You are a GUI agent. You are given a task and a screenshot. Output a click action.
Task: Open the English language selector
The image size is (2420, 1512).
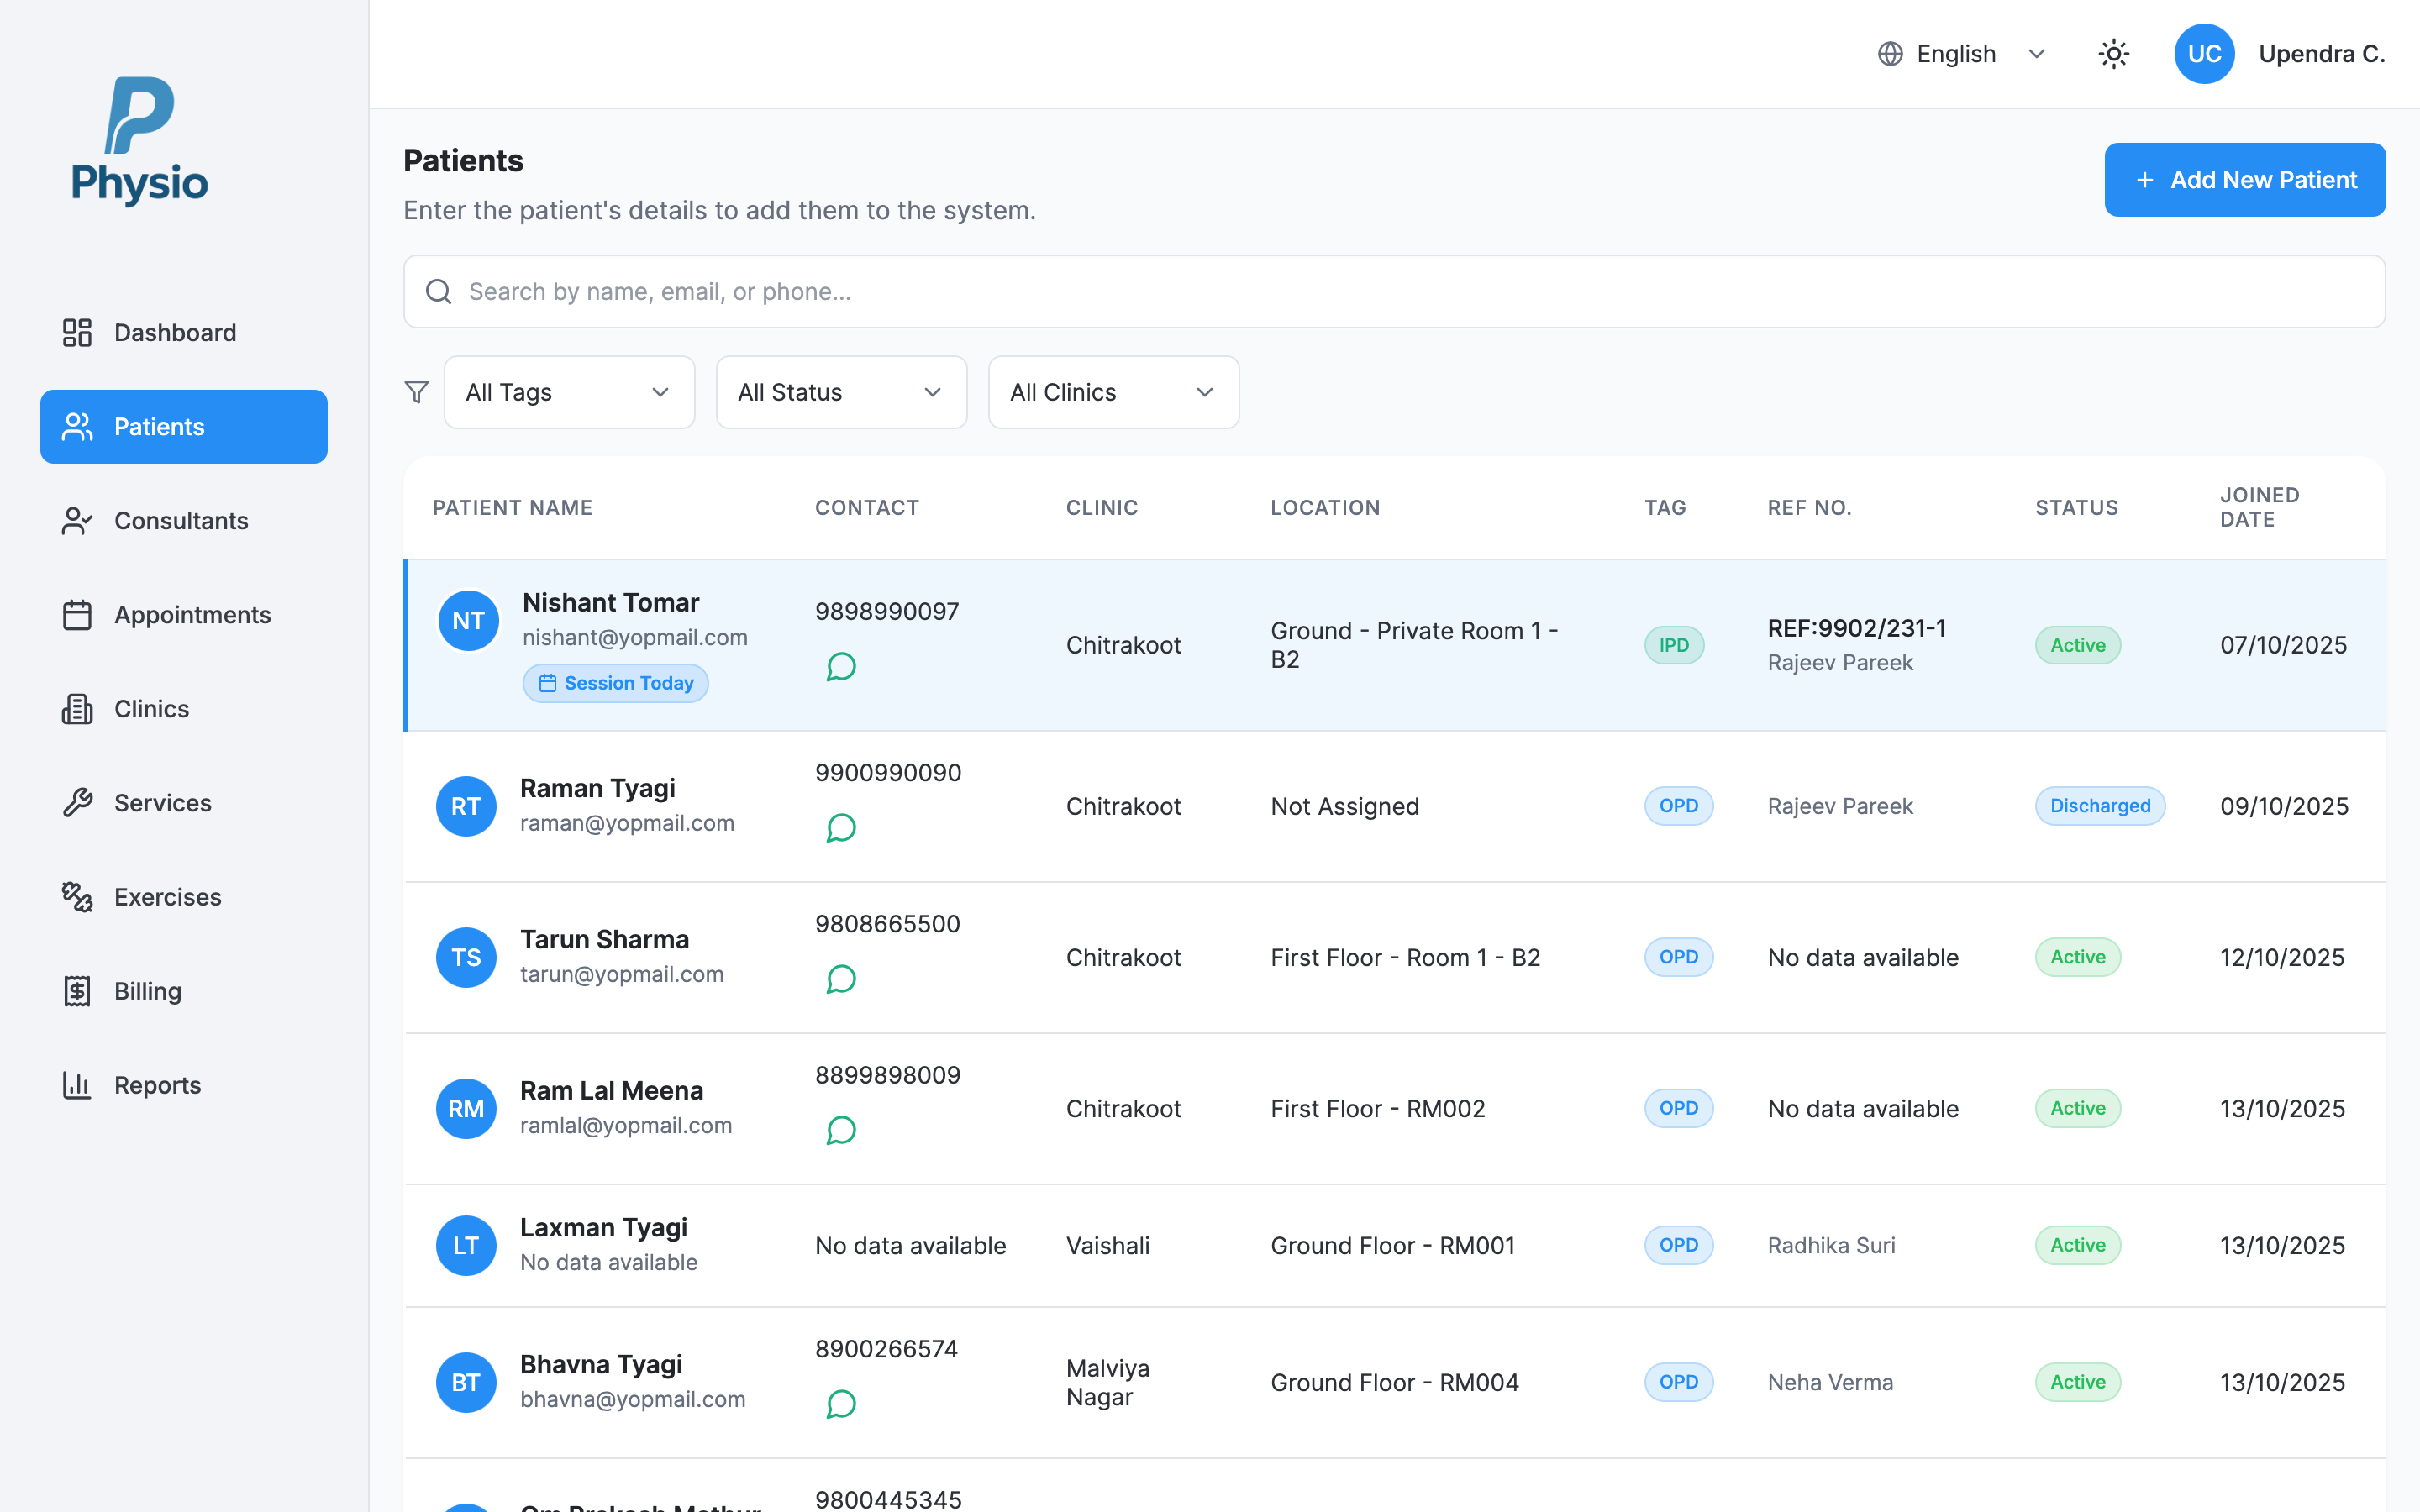point(1960,53)
